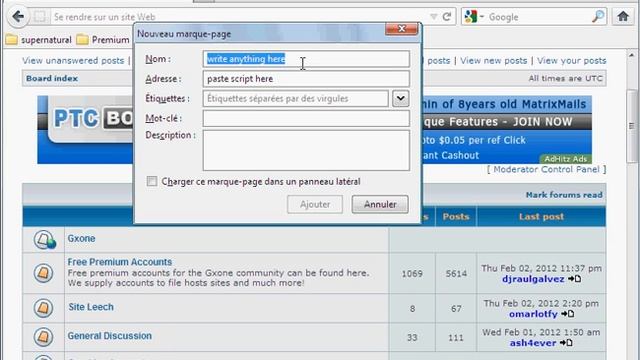Open the Moderator Control Panel link
The width and height of the screenshot is (640, 360).
coord(546,169)
